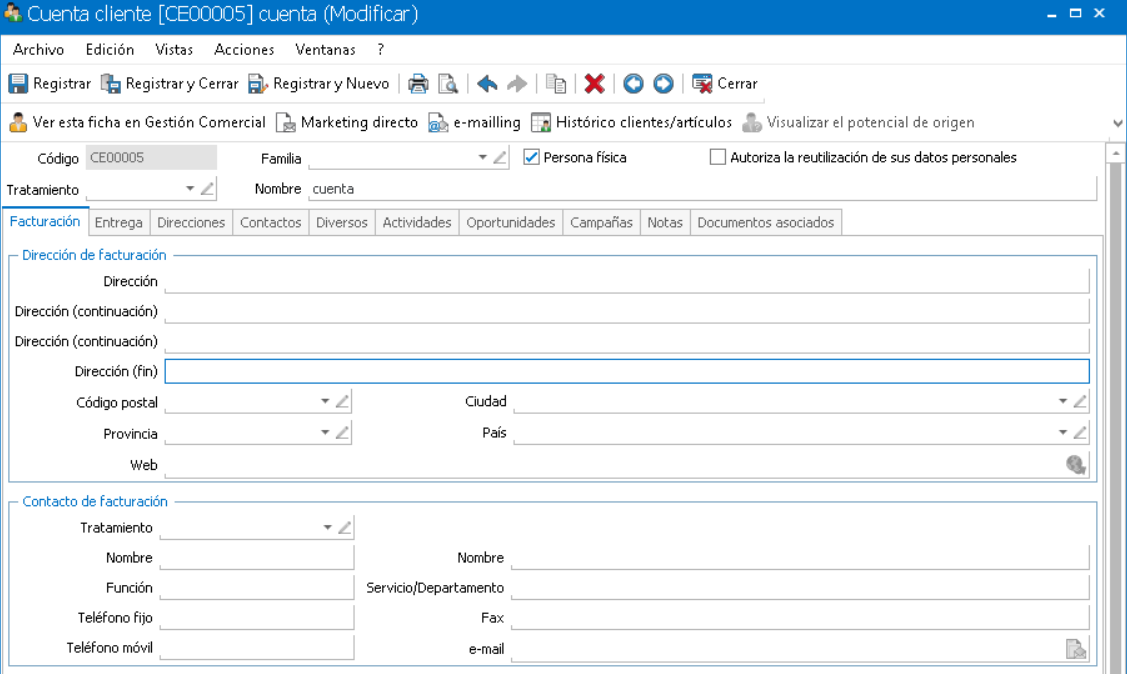
Task: Open the Archivo menu
Action: (39, 50)
